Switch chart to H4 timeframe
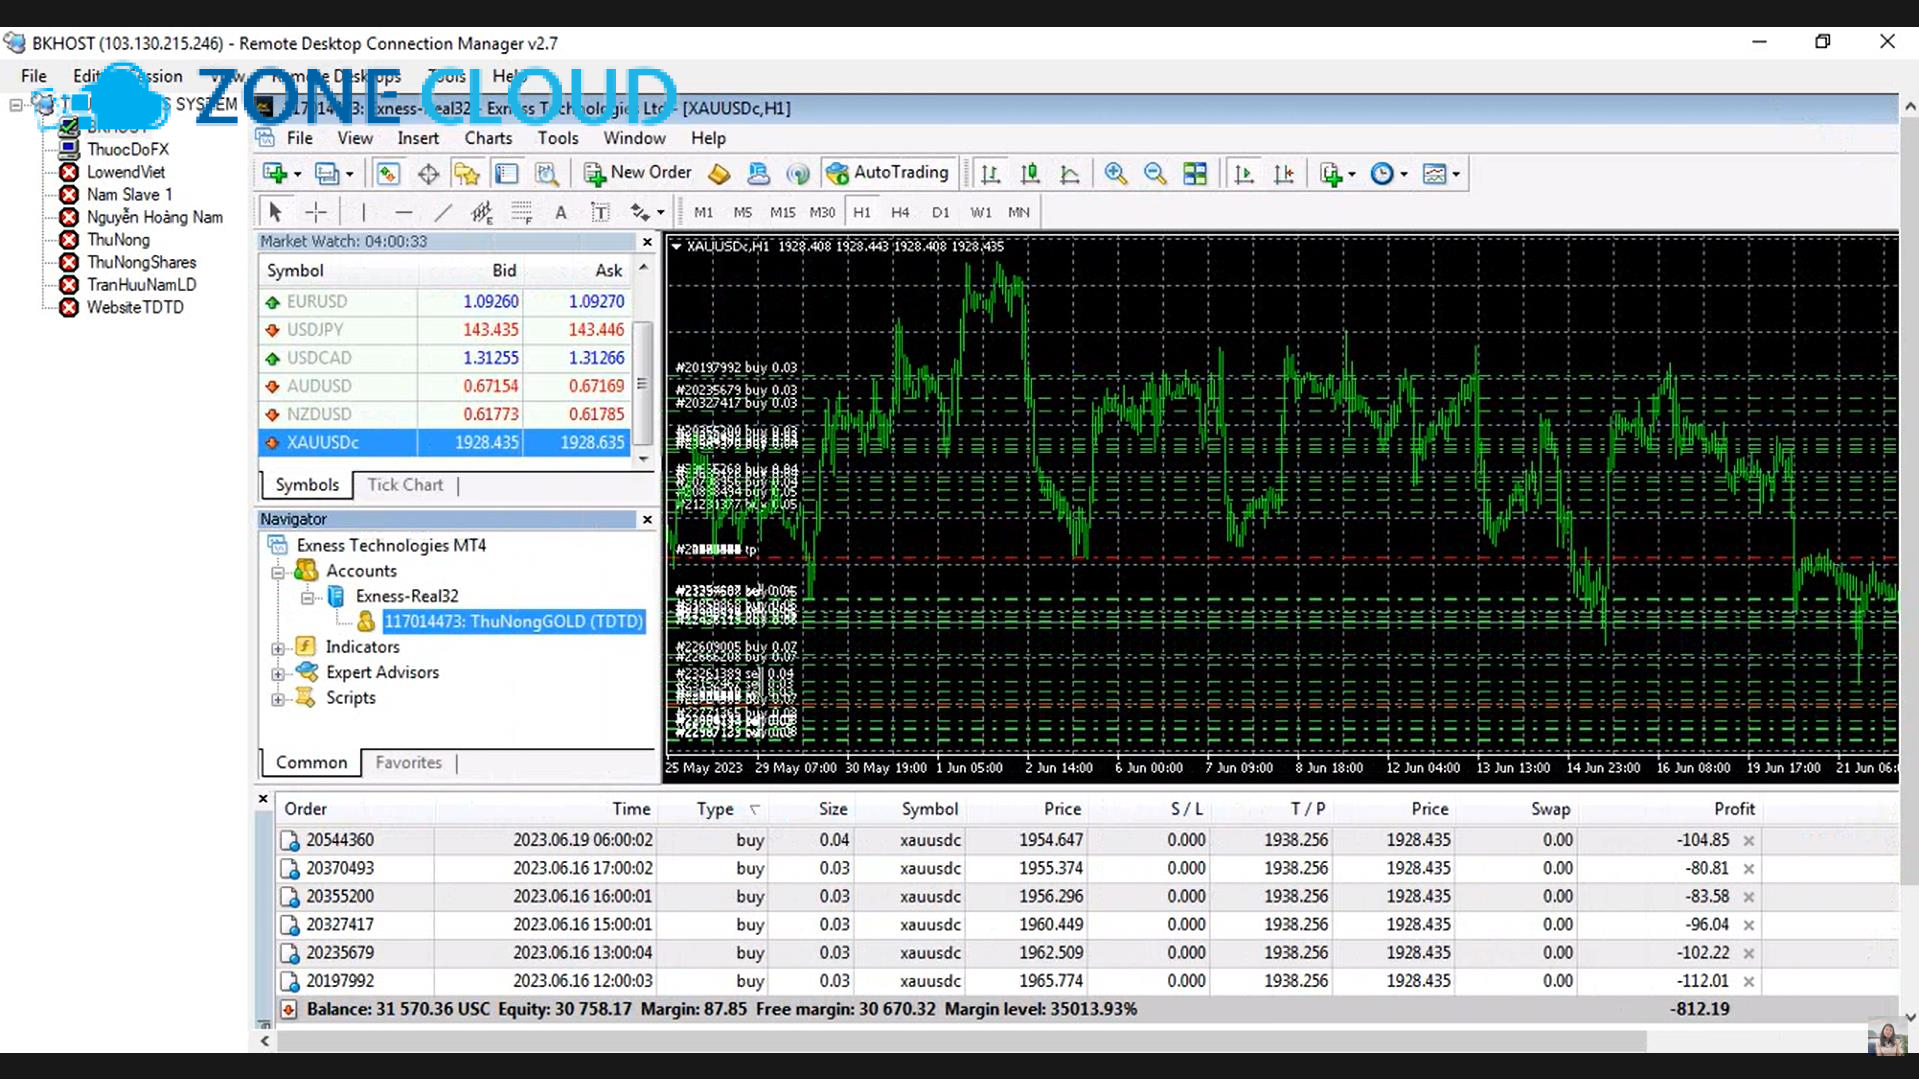This screenshot has height=1079, width=1919. click(899, 212)
